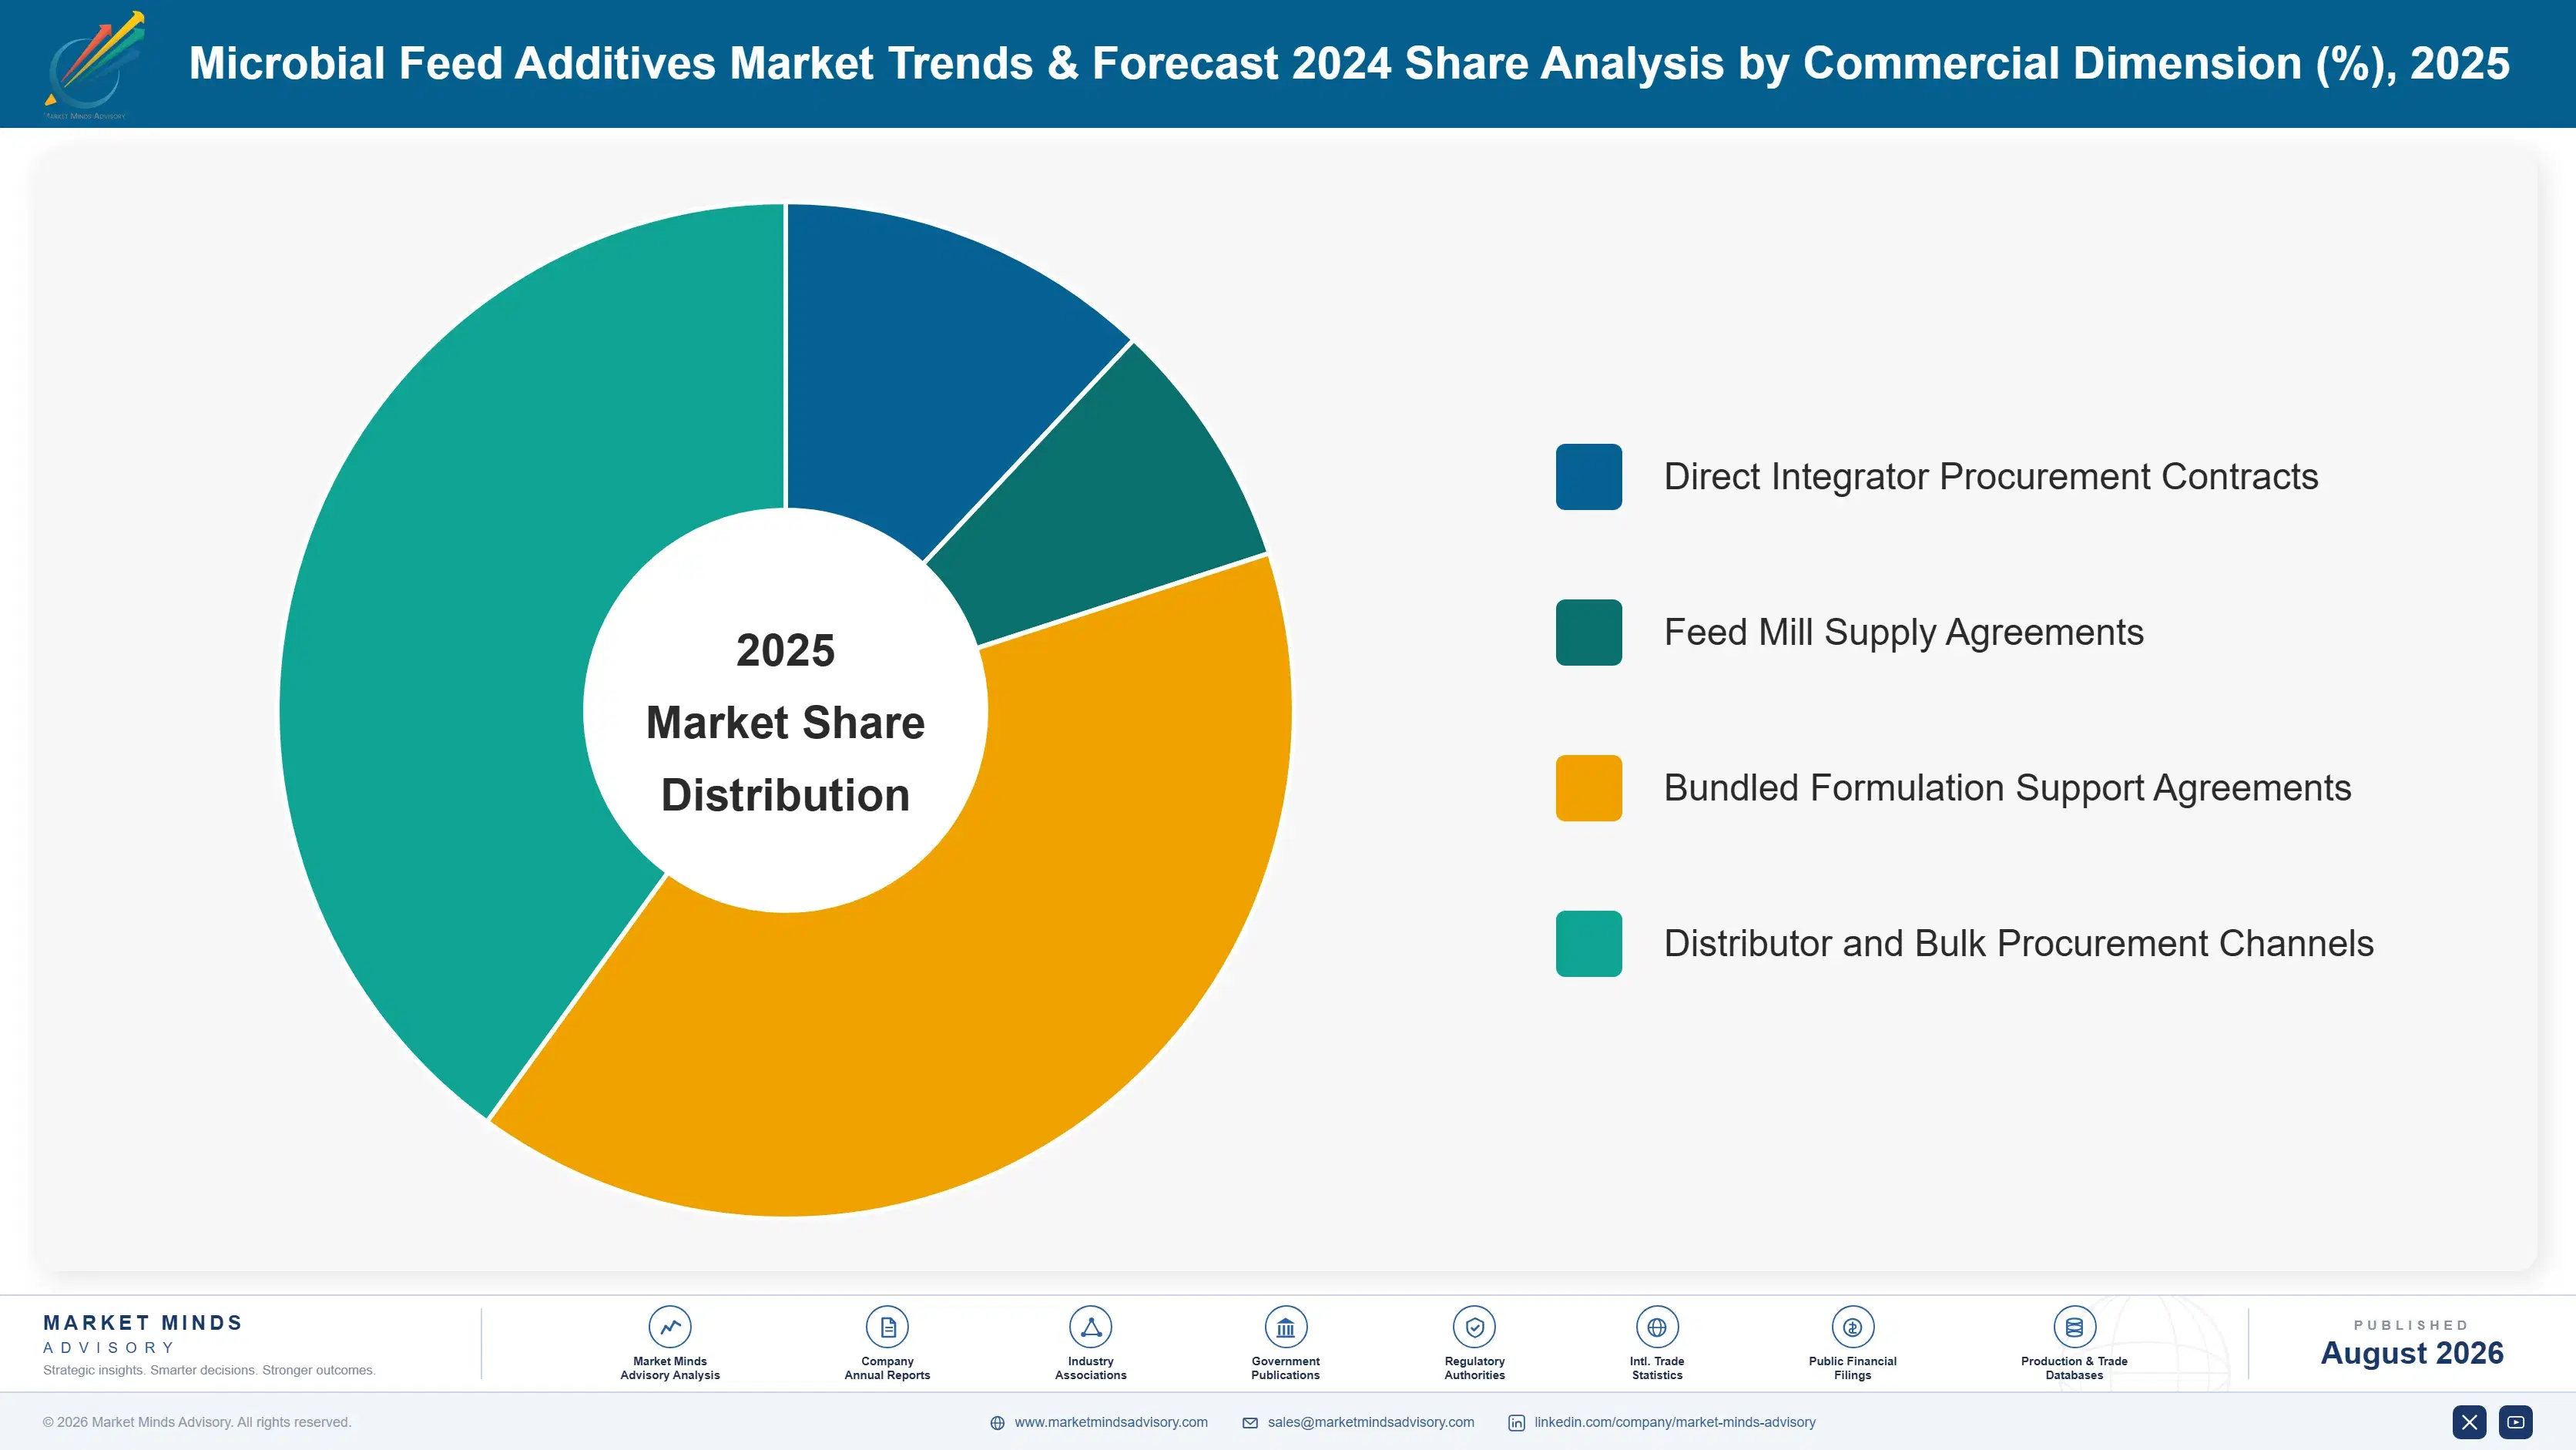Click the LinkedIn icon in footer
This screenshot has width=2576, height=1450.
(x=1516, y=1423)
